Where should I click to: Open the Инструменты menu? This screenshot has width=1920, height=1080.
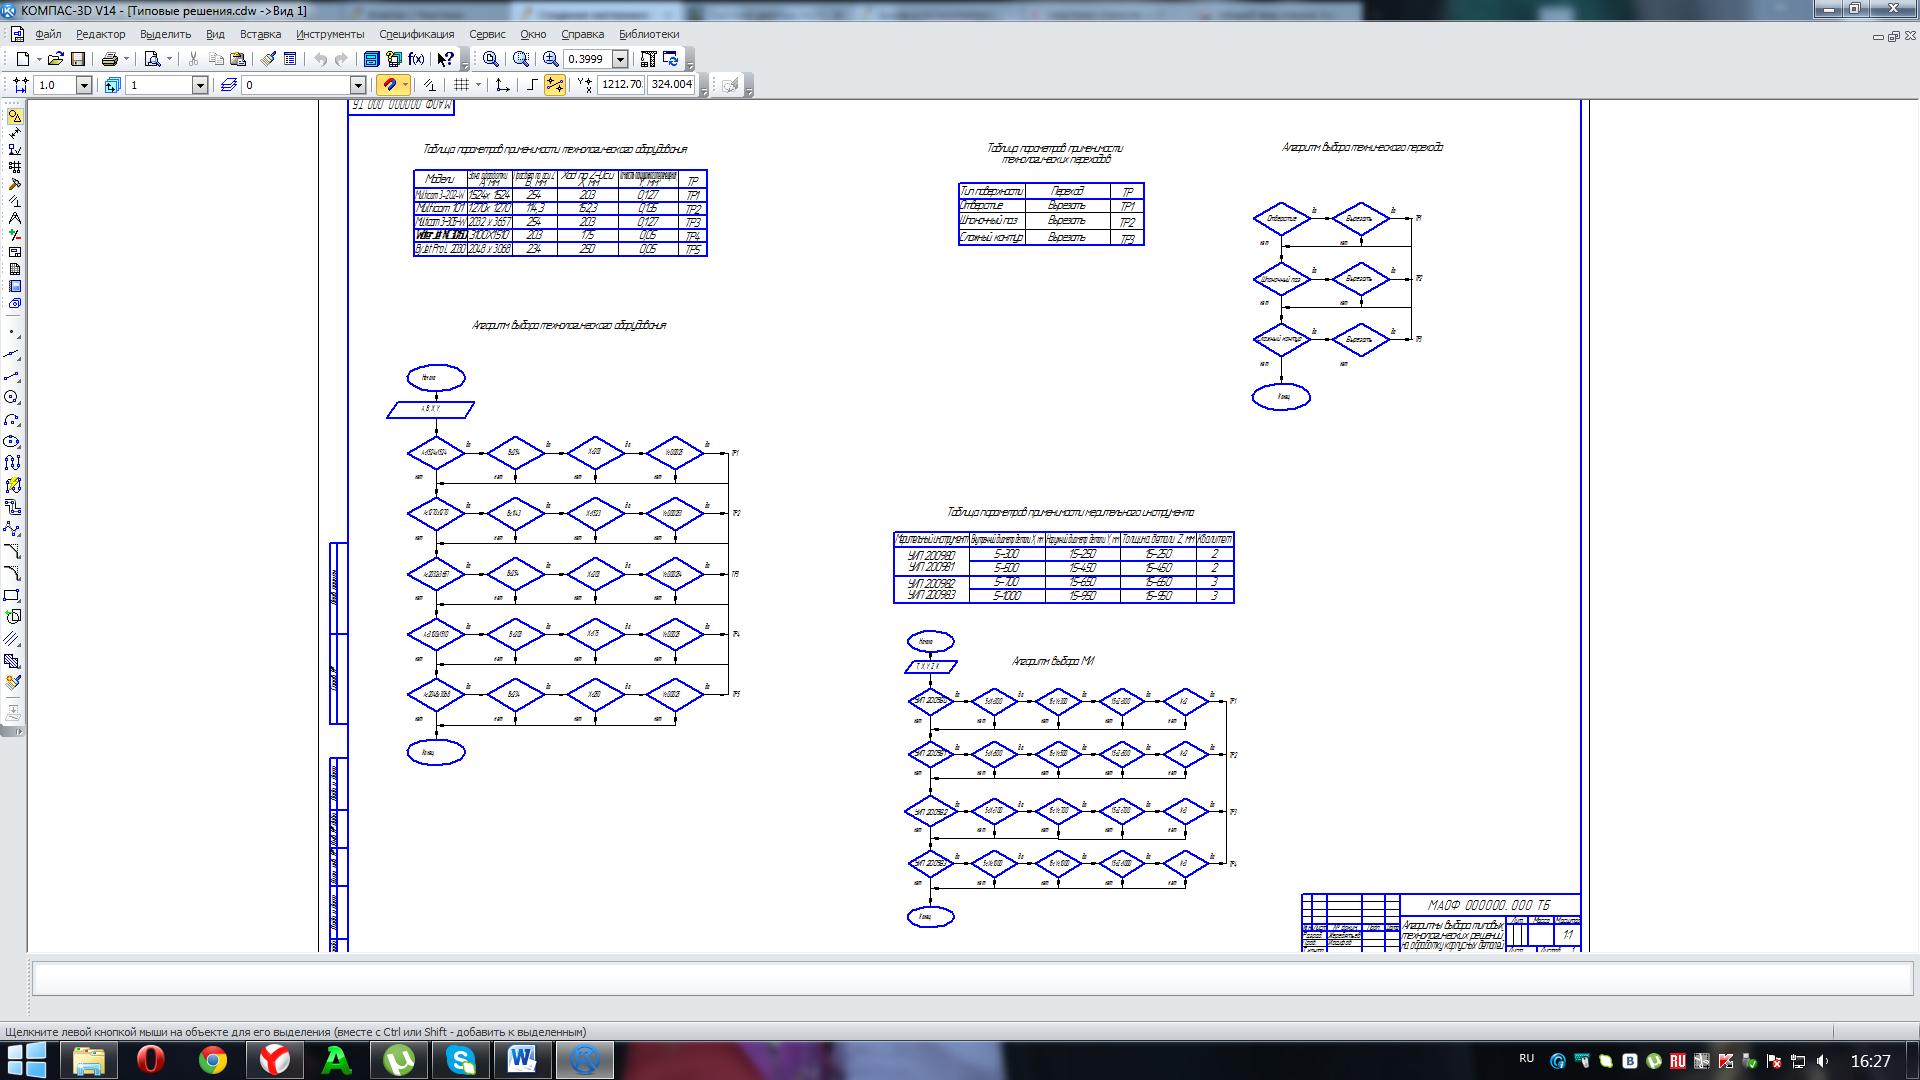tap(330, 34)
